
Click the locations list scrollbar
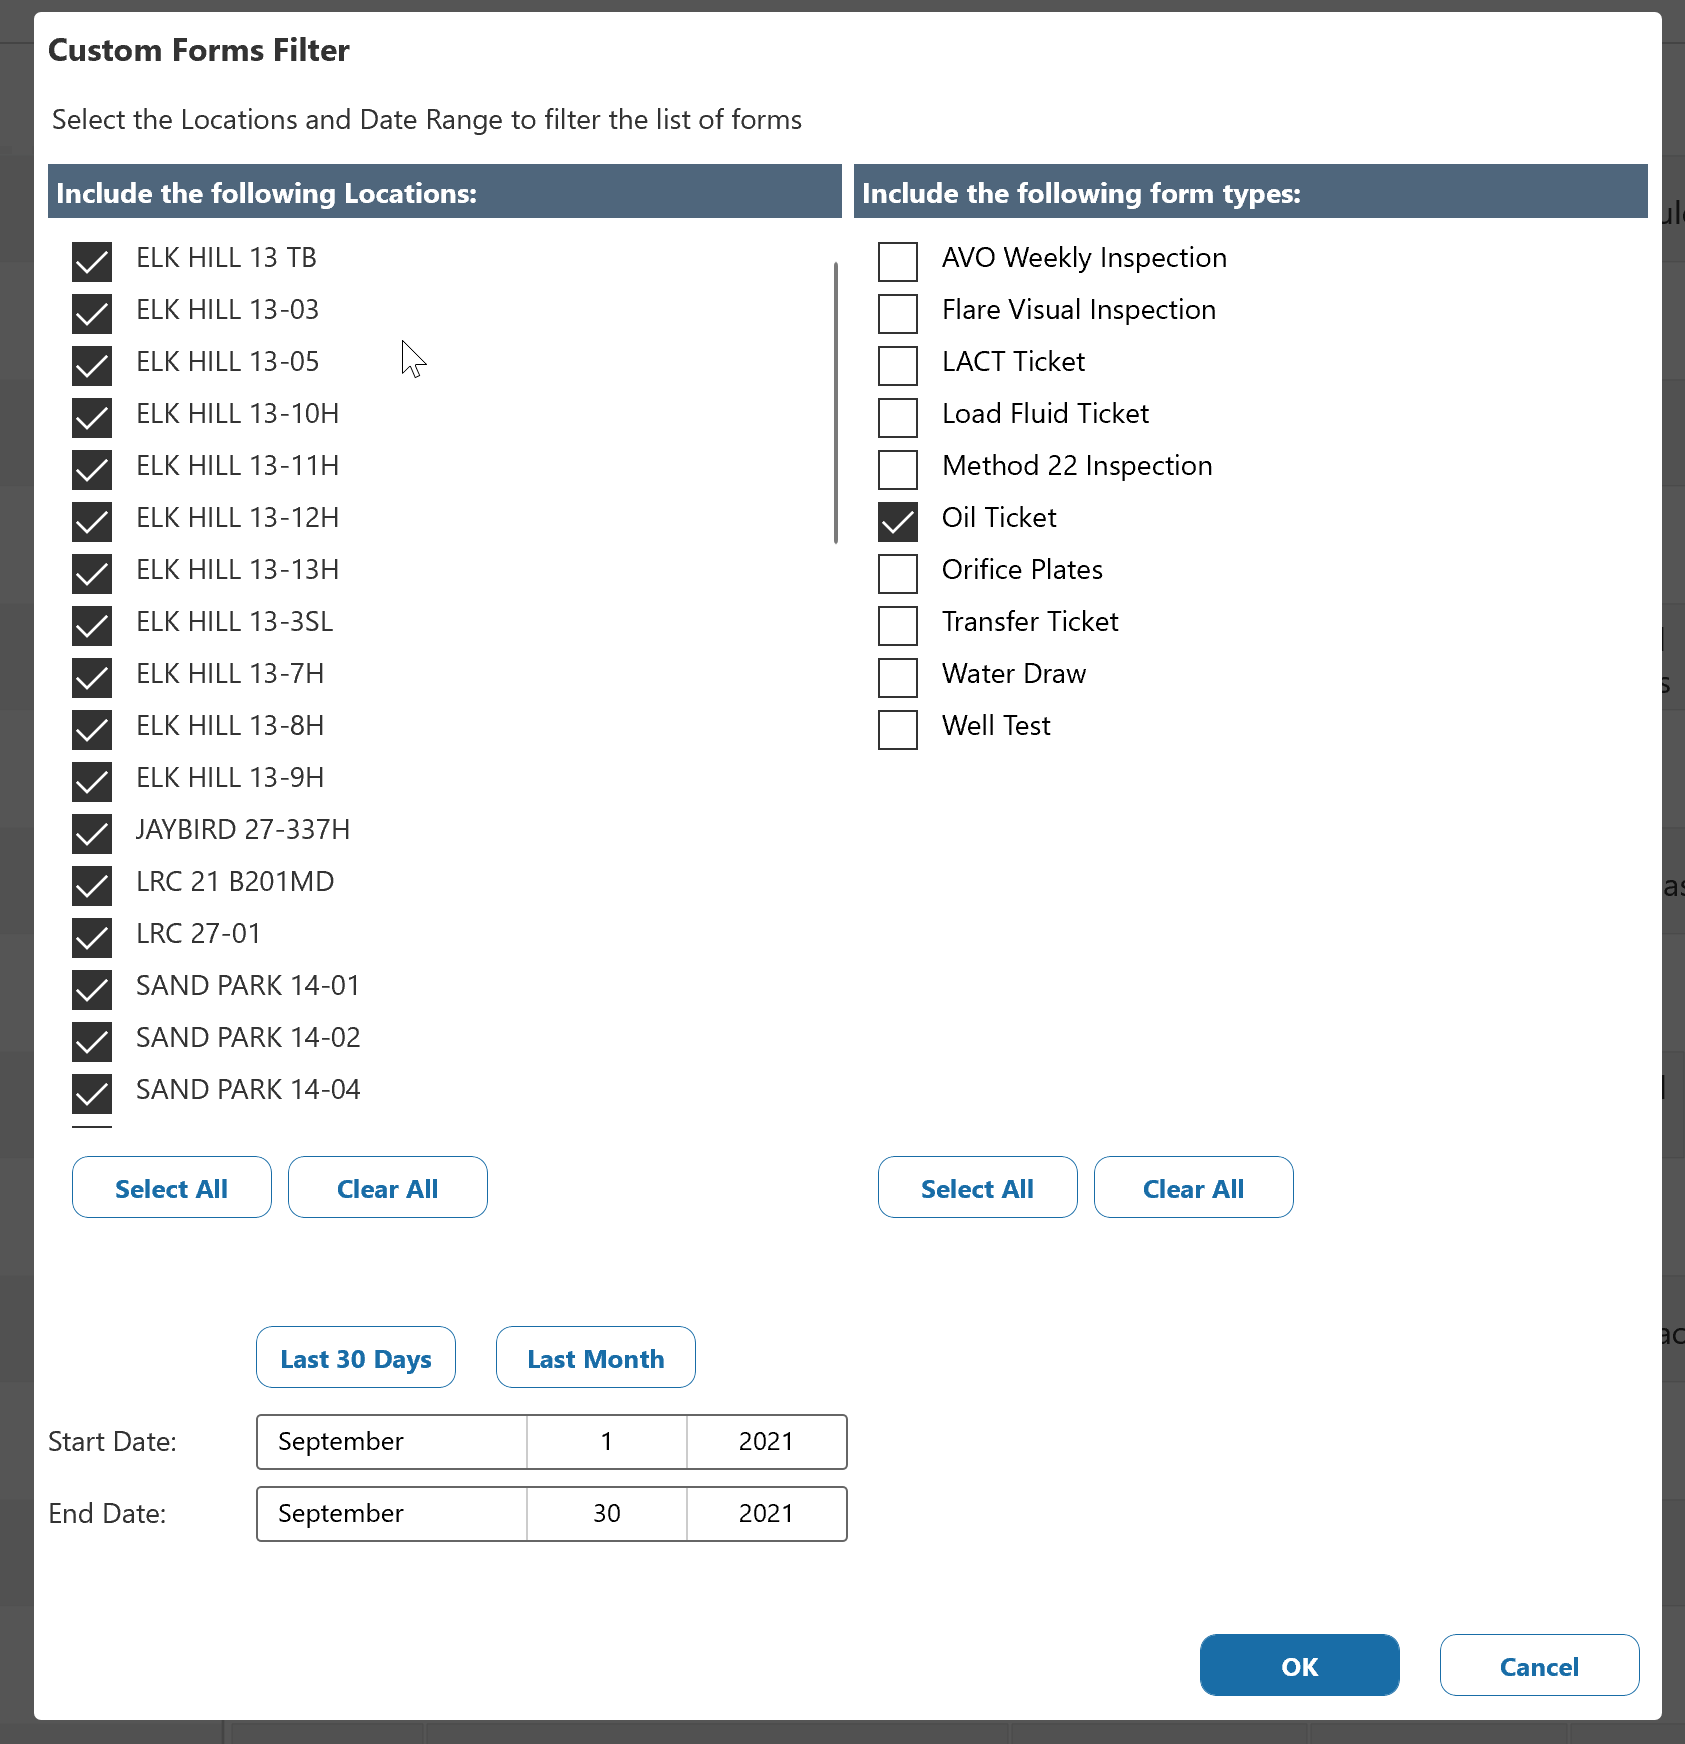[835, 402]
